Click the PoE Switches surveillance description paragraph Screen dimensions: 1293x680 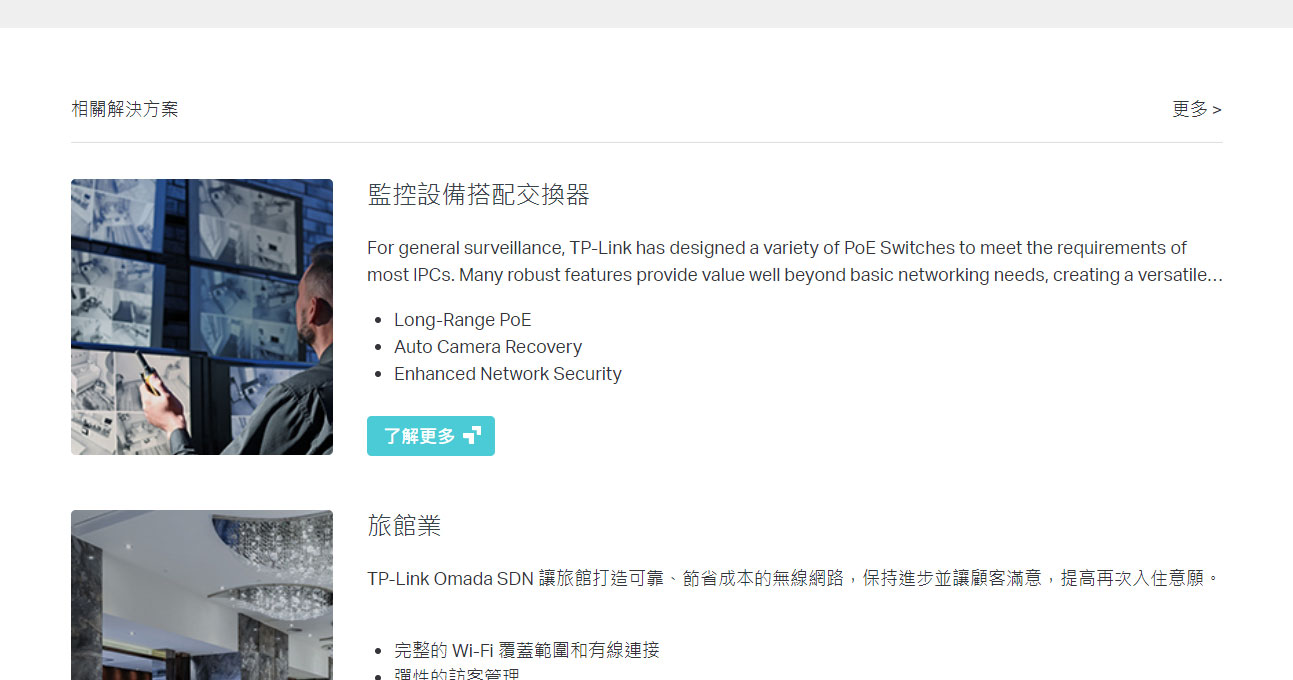[795, 261]
